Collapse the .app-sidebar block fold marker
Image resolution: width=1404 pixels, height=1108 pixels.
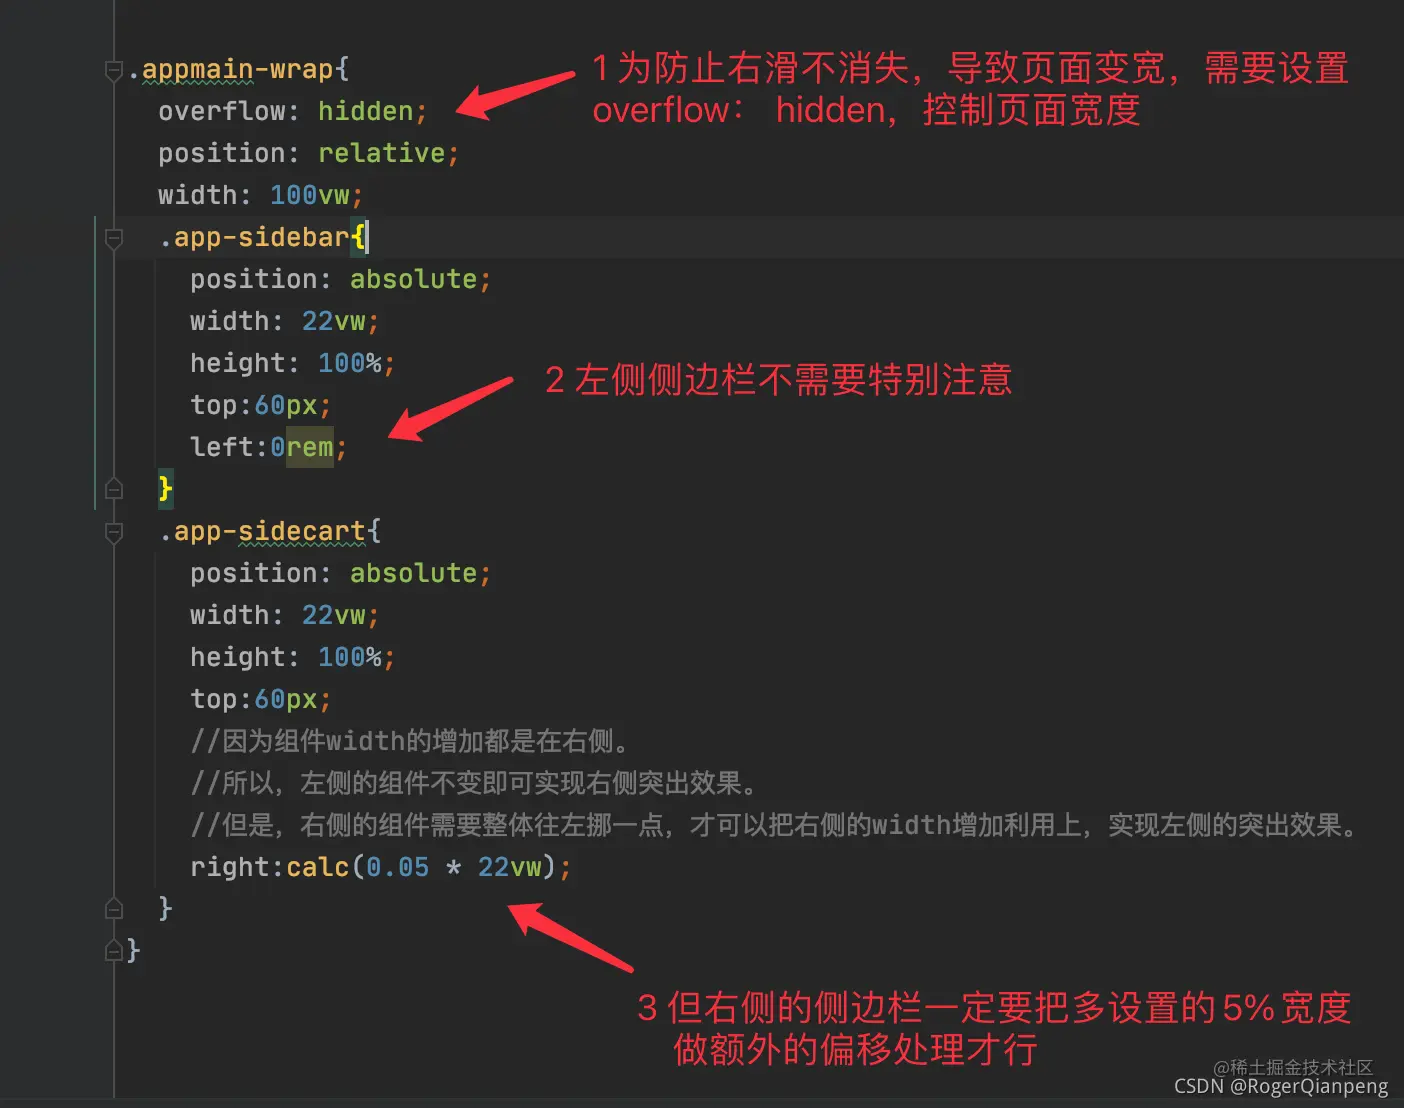point(114,238)
